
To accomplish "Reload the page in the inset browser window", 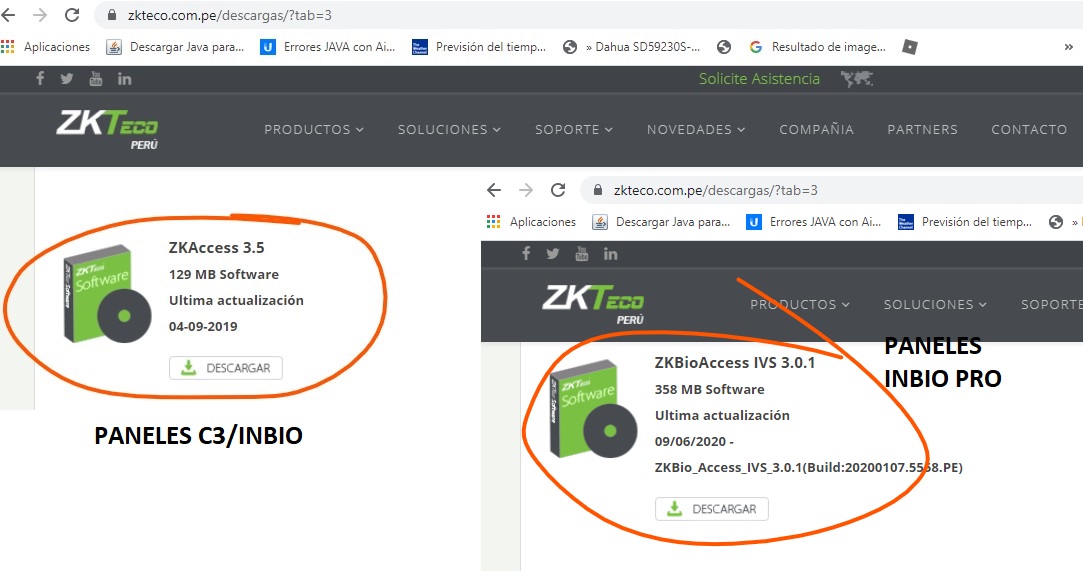I will click(x=558, y=190).
